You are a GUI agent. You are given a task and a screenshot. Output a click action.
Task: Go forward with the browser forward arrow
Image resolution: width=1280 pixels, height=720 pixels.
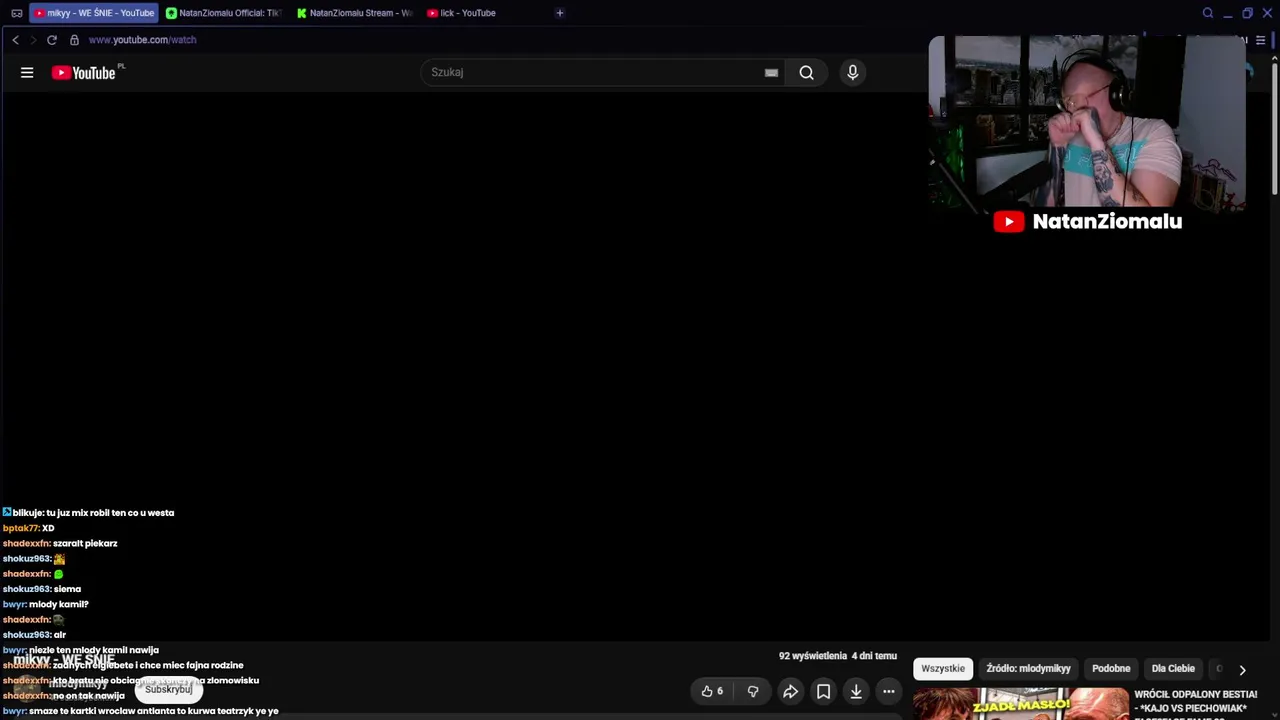click(33, 40)
